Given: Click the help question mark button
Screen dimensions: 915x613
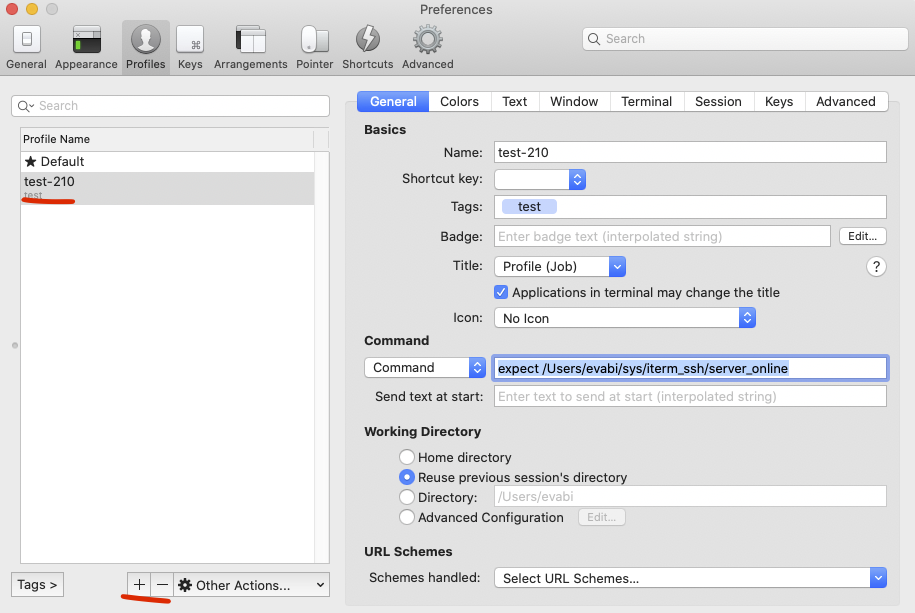Looking at the screenshot, I should click(x=876, y=267).
